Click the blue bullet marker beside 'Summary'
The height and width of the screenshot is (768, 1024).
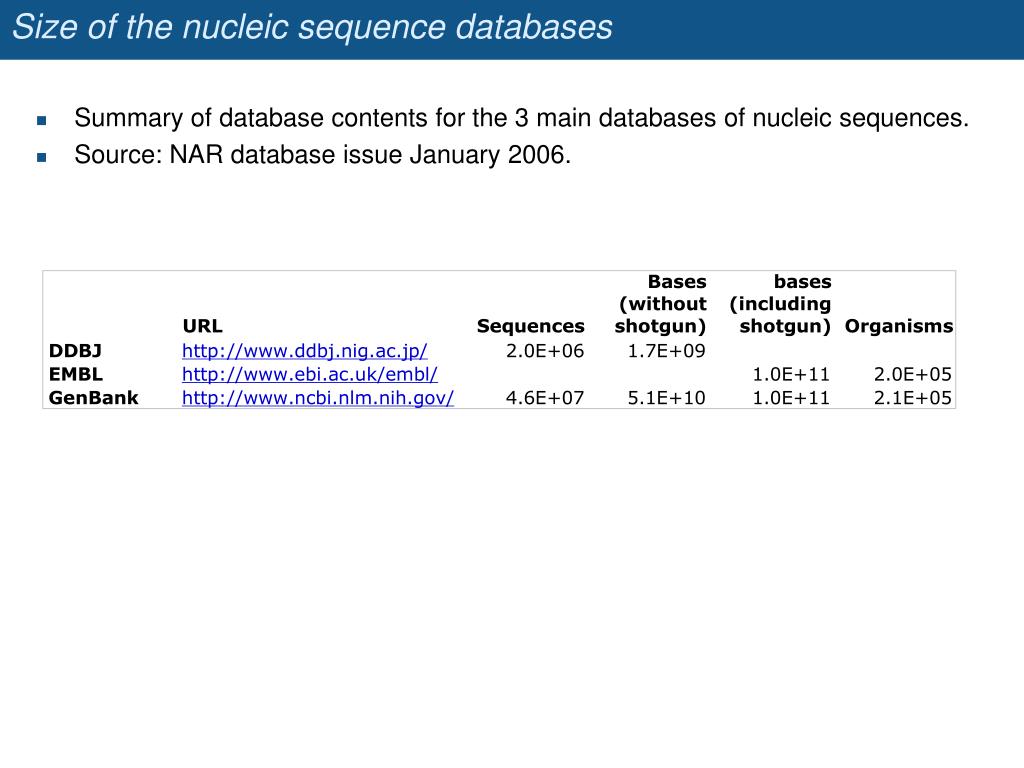point(42,120)
